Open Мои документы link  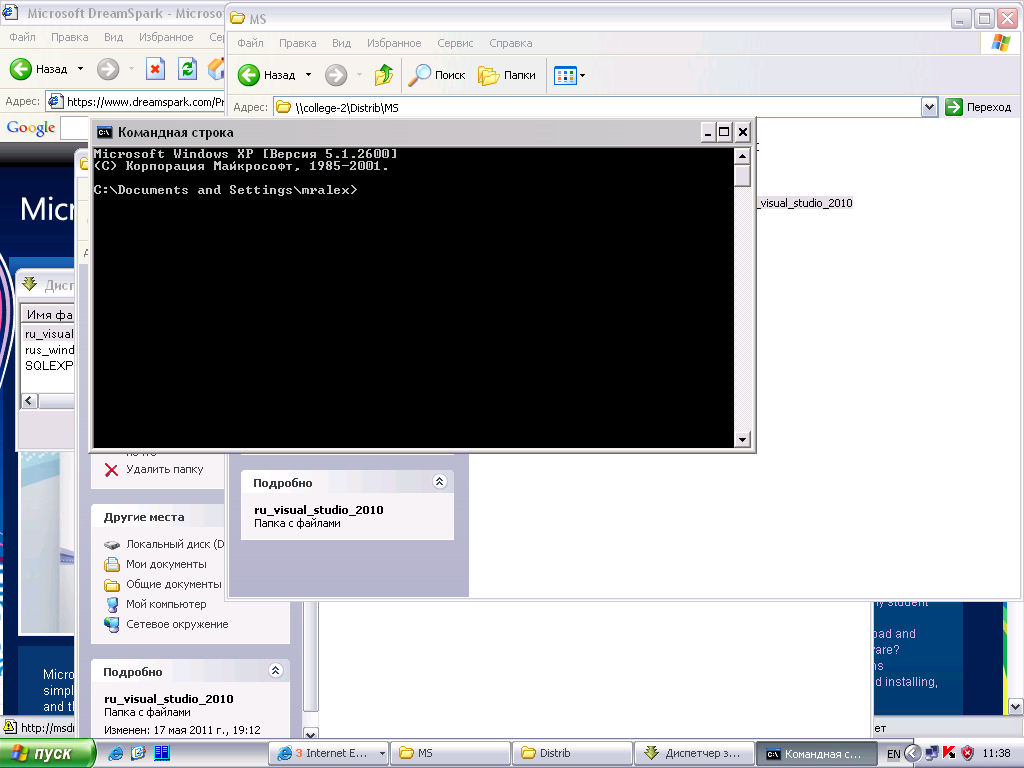click(155, 564)
